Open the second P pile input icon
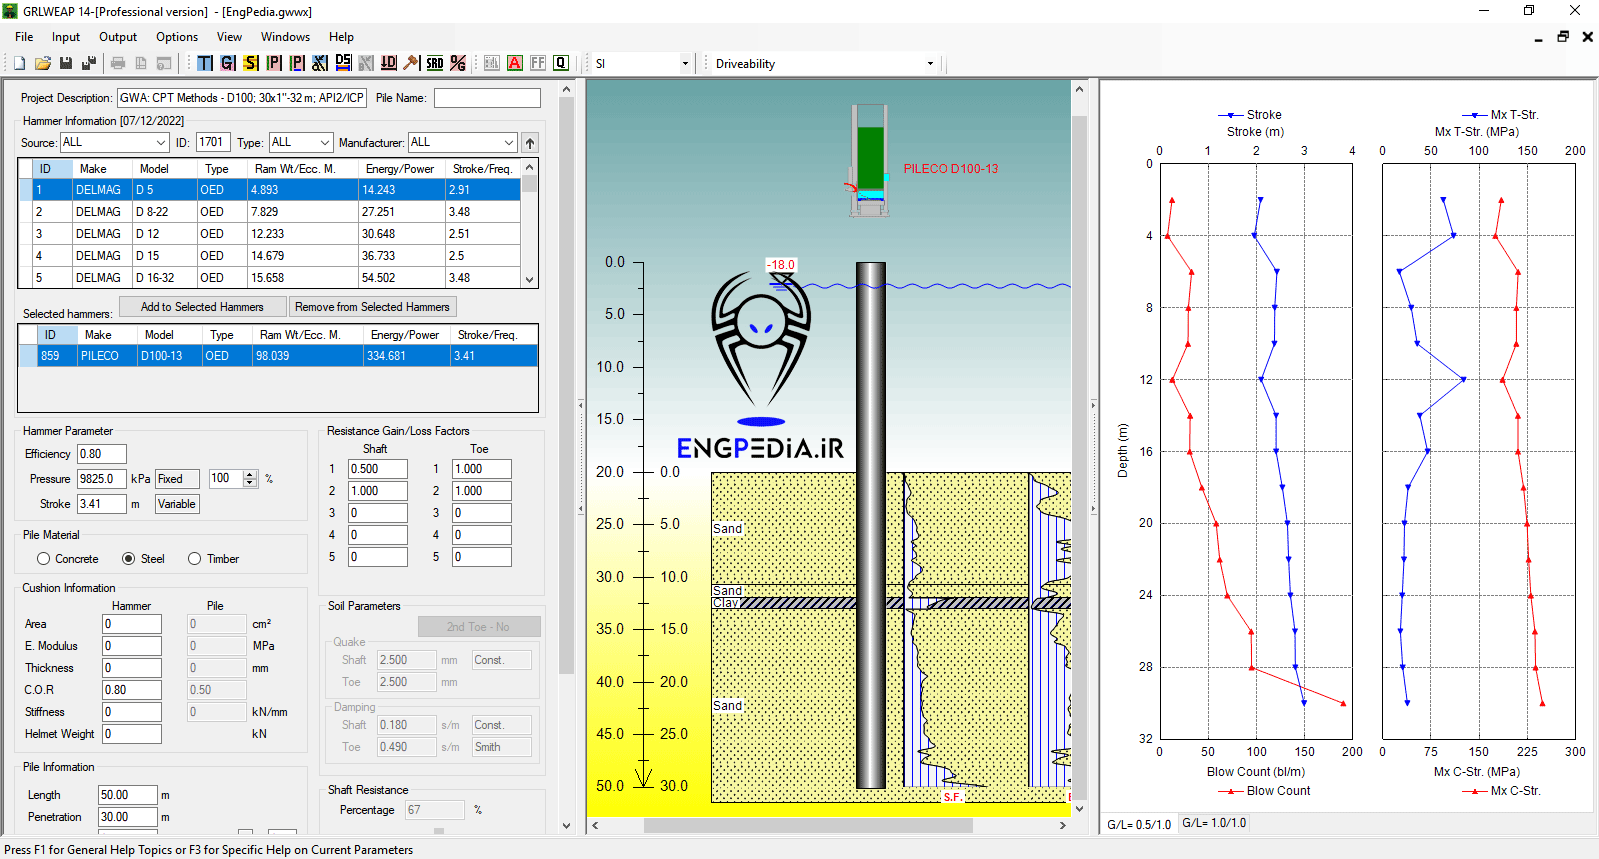 tap(297, 63)
